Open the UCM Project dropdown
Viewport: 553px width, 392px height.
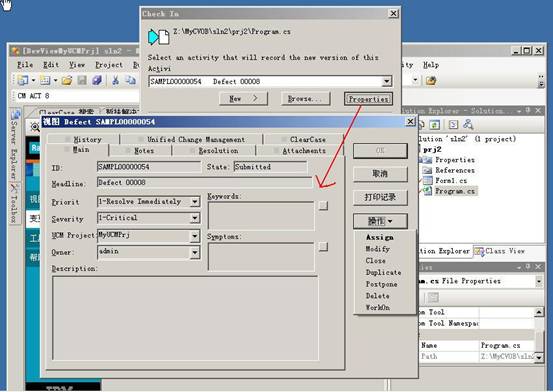tap(195, 235)
